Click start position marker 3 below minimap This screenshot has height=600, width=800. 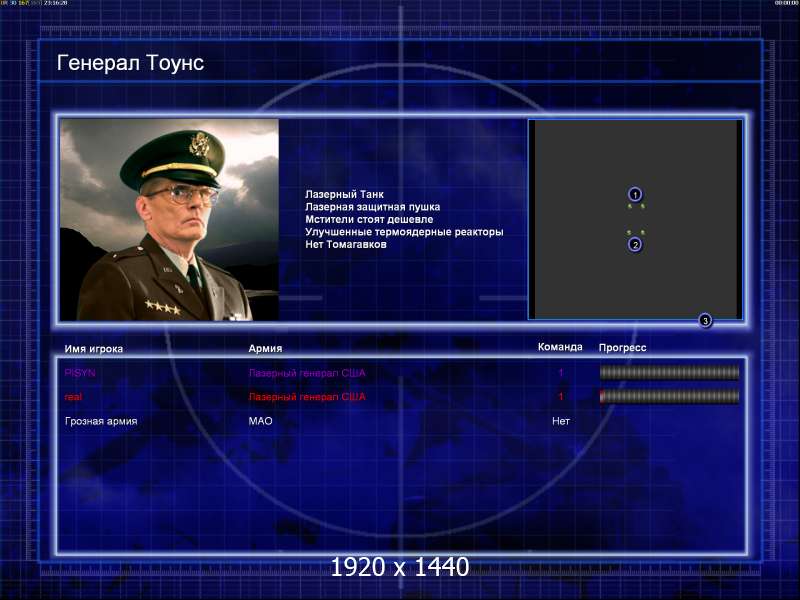tap(705, 320)
